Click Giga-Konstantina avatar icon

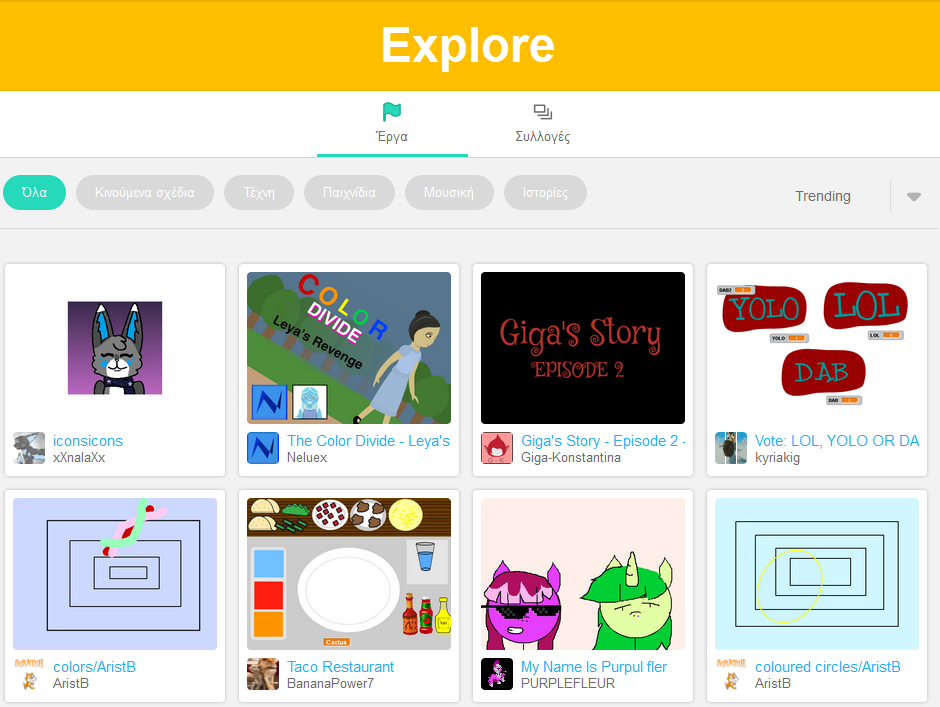(496, 448)
